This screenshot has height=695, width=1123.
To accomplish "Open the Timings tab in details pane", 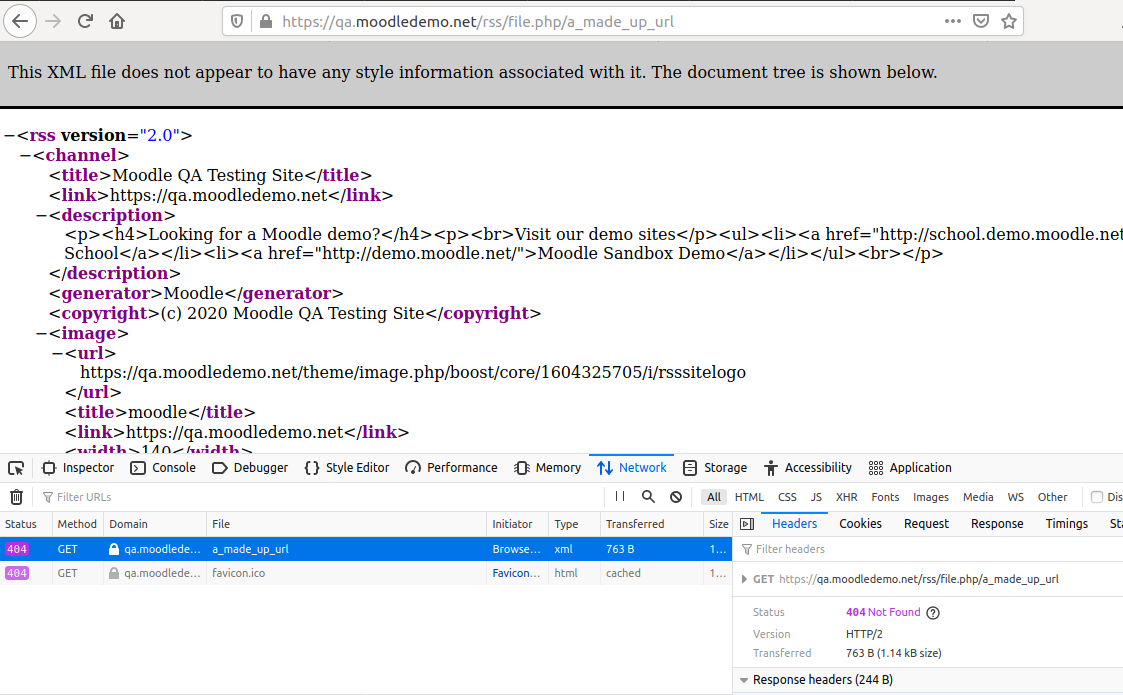I will (x=1066, y=524).
